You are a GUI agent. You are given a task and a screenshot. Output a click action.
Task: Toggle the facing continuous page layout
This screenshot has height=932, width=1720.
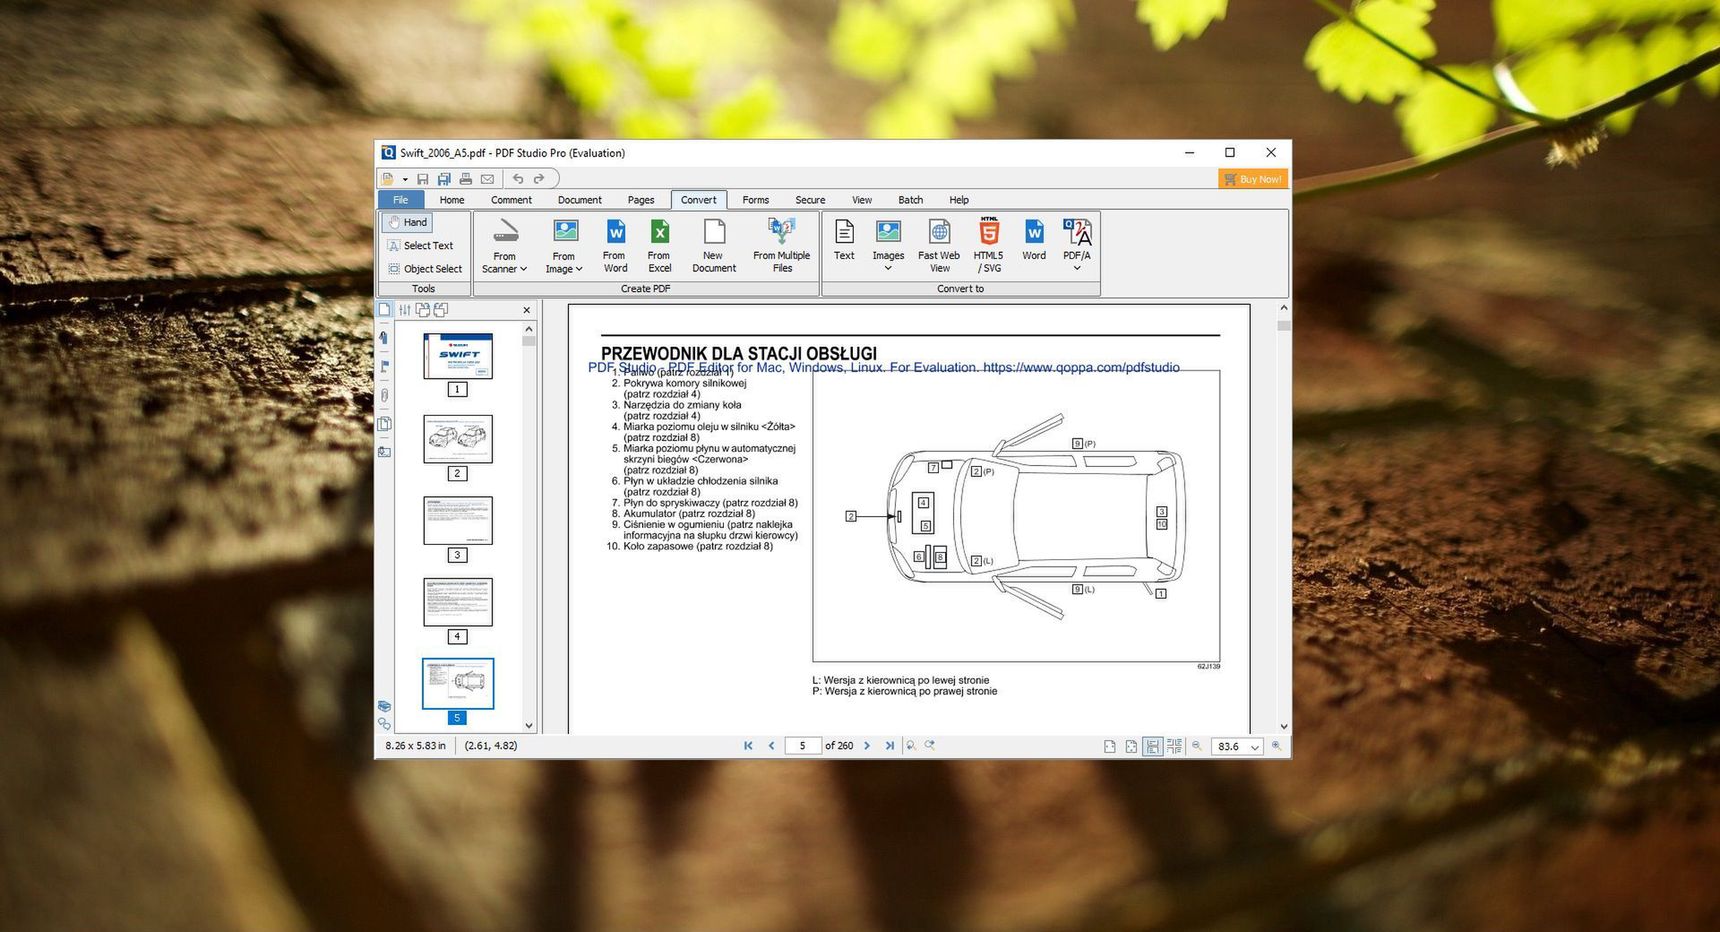(1174, 746)
